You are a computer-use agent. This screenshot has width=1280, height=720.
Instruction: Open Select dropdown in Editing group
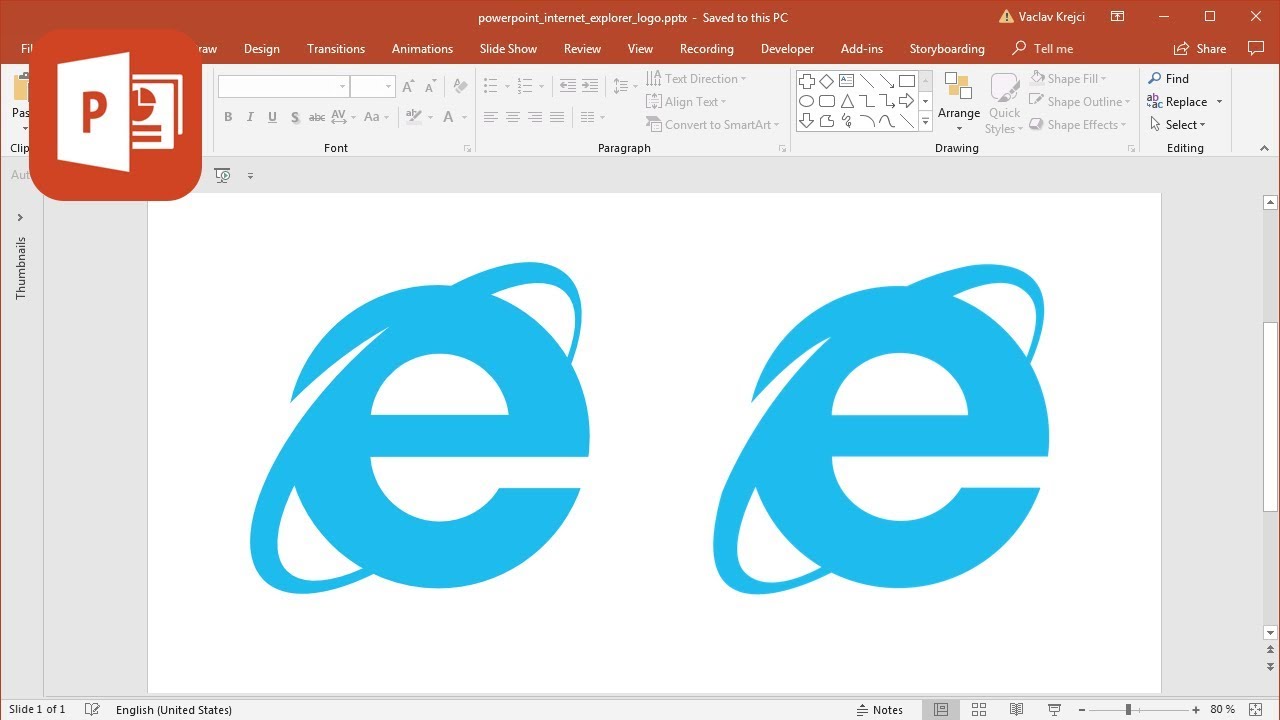(x=1177, y=125)
